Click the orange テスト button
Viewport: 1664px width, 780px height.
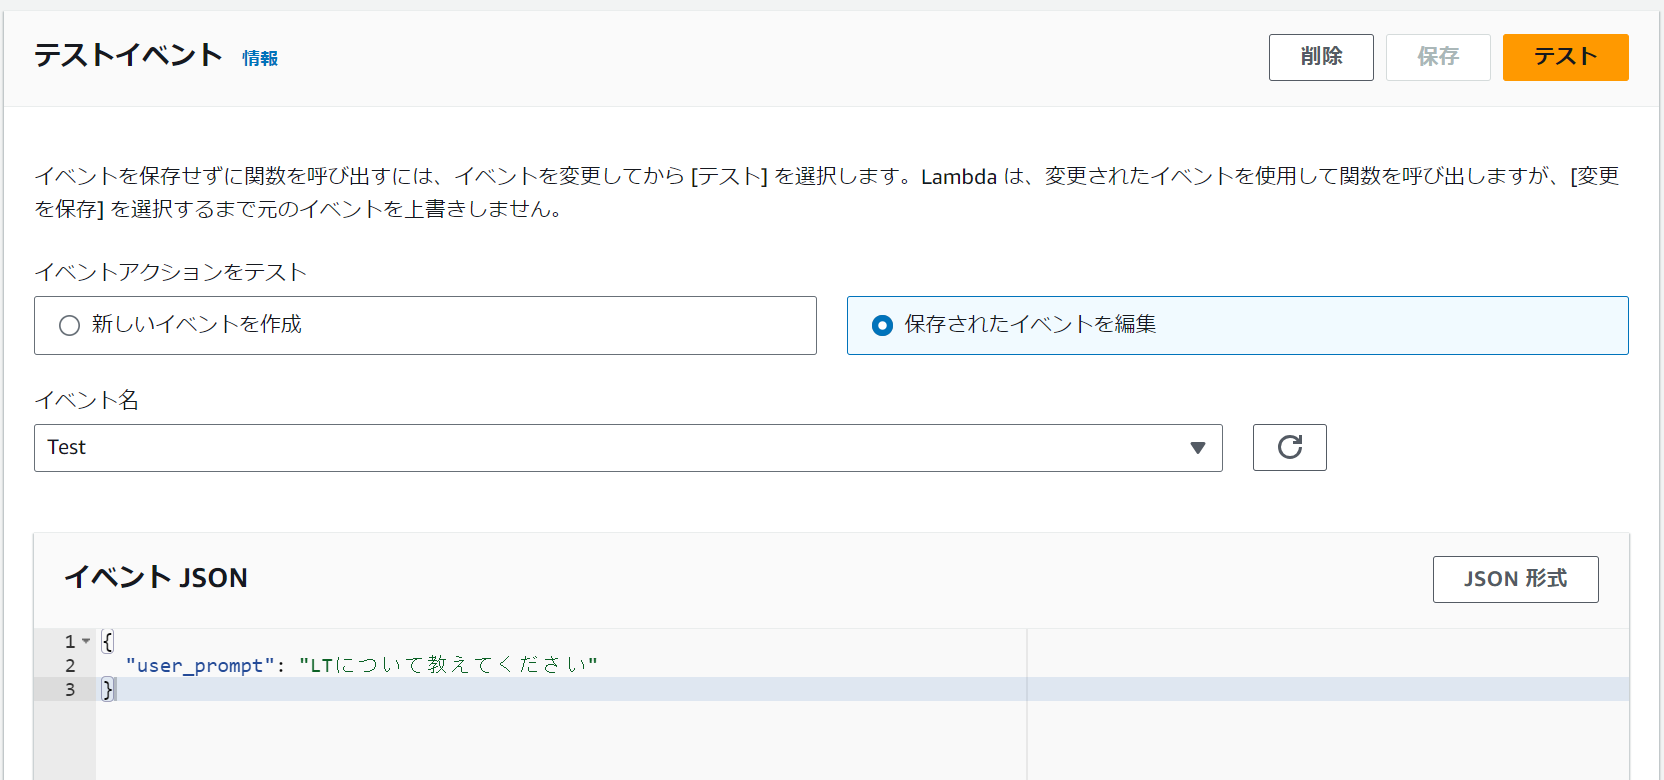coord(1565,57)
